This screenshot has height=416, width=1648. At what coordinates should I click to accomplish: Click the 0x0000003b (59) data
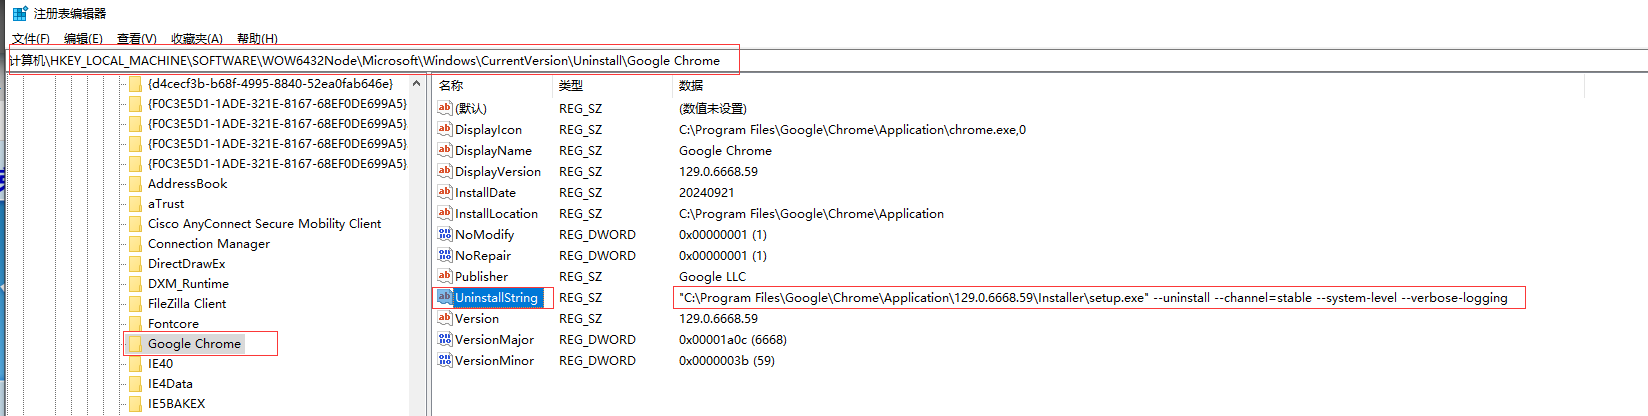[727, 361]
